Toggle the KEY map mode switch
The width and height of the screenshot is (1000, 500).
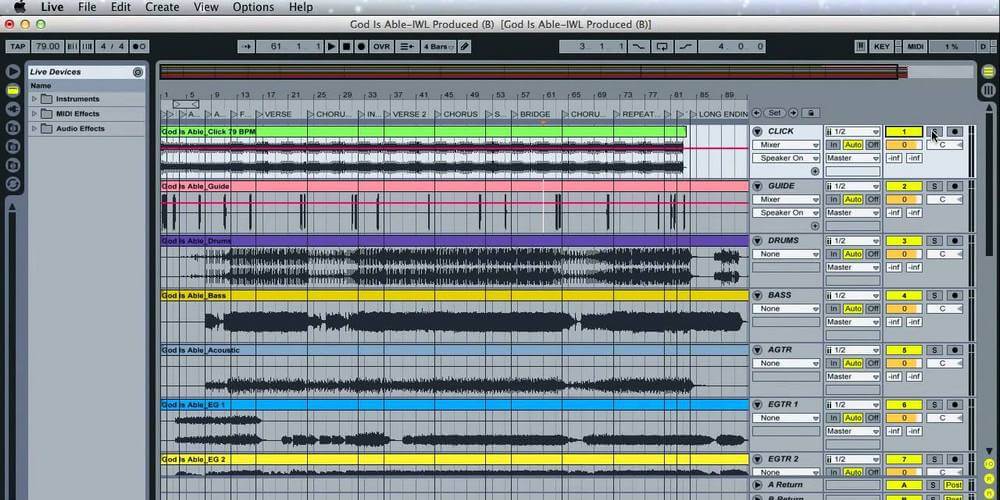click(882, 47)
